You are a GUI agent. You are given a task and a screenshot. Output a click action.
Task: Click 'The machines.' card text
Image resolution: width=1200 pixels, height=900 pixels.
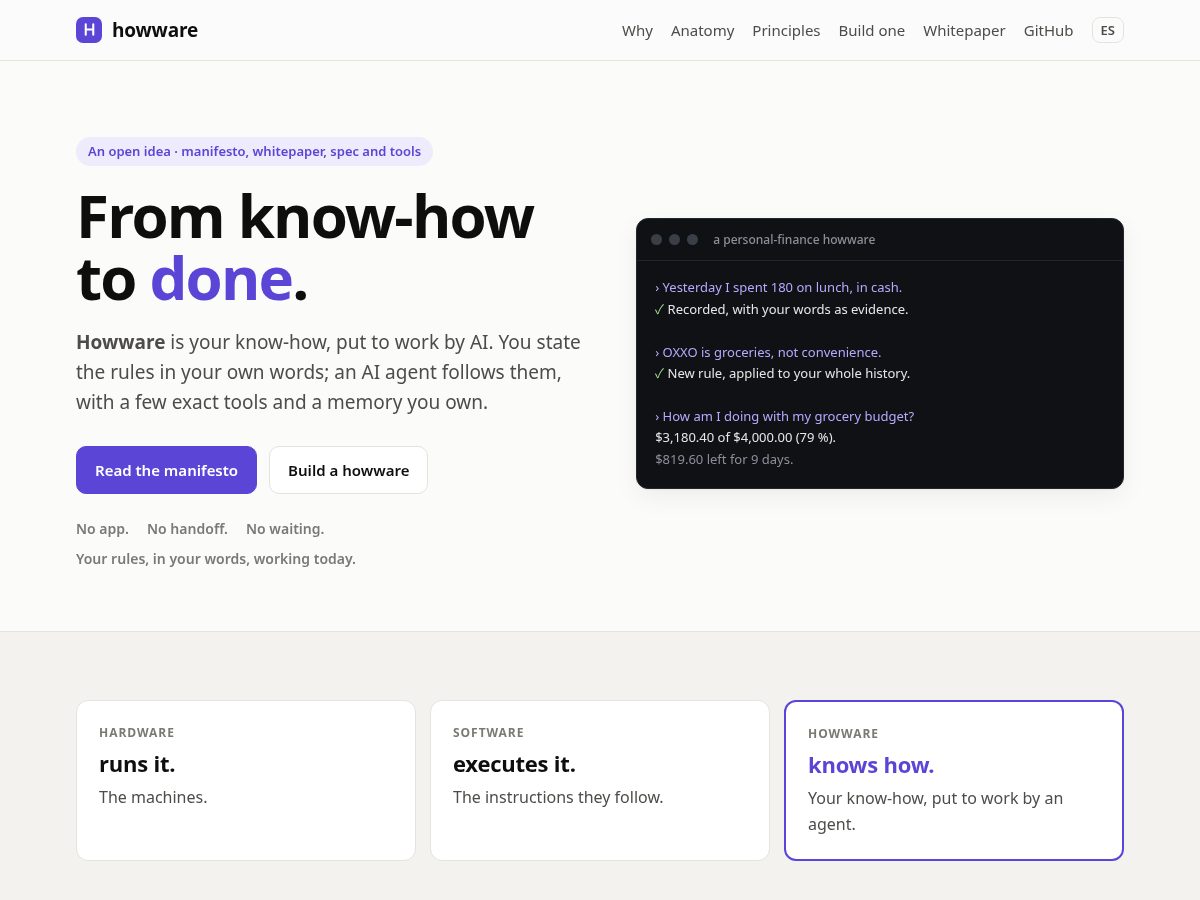(153, 797)
